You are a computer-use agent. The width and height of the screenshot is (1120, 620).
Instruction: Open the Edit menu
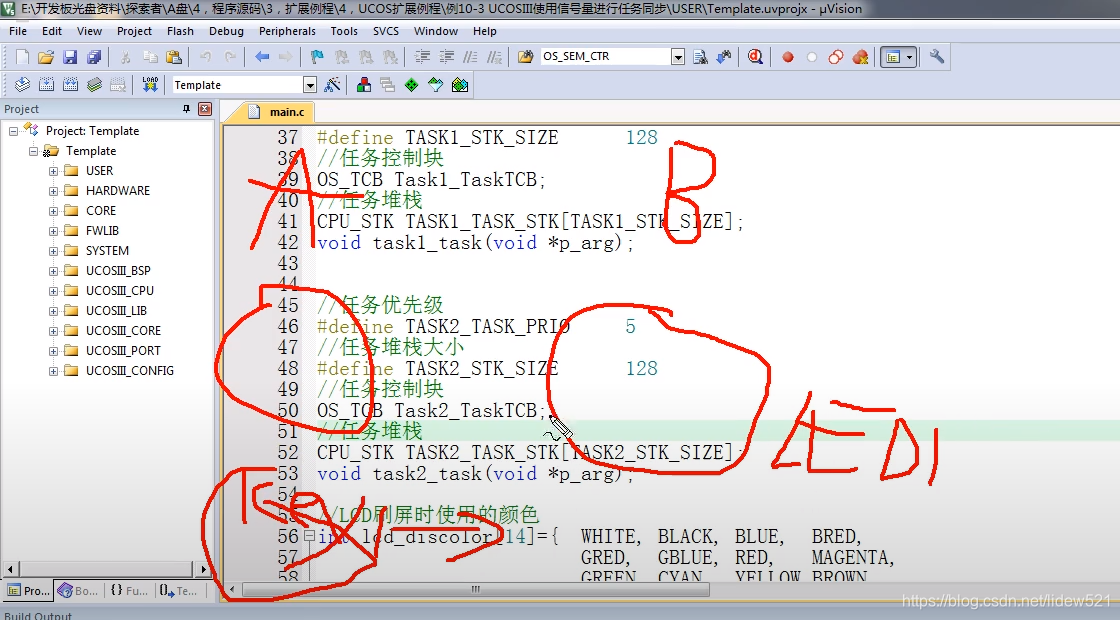(x=51, y=31)
